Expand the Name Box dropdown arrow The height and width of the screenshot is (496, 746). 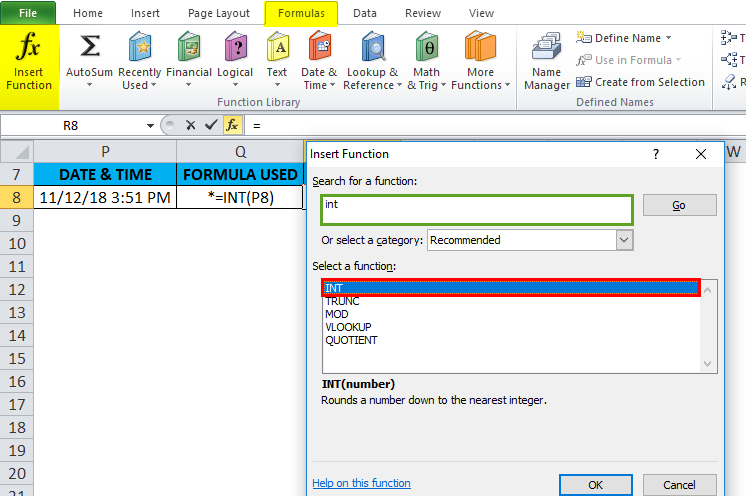[x=151, y=126]
